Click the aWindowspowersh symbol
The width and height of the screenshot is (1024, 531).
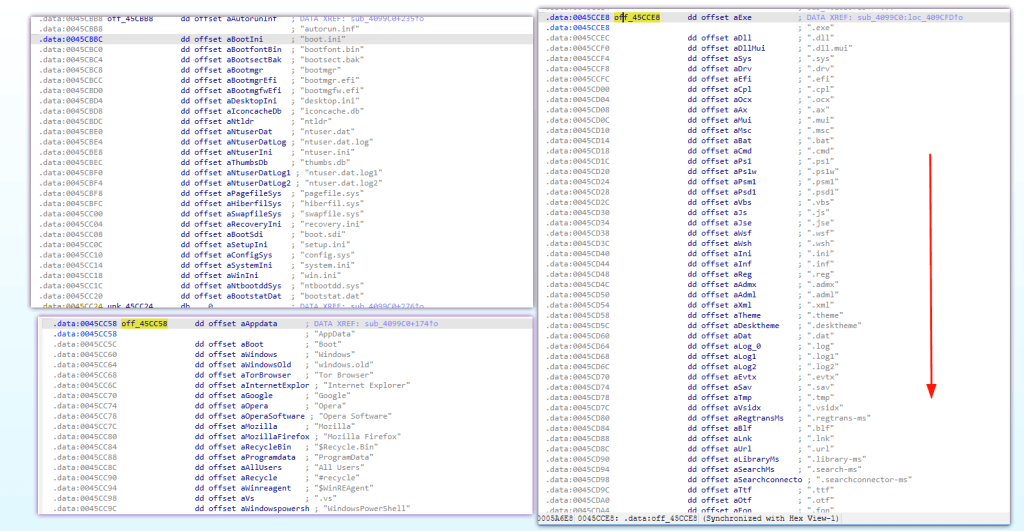tap(275, 508)
